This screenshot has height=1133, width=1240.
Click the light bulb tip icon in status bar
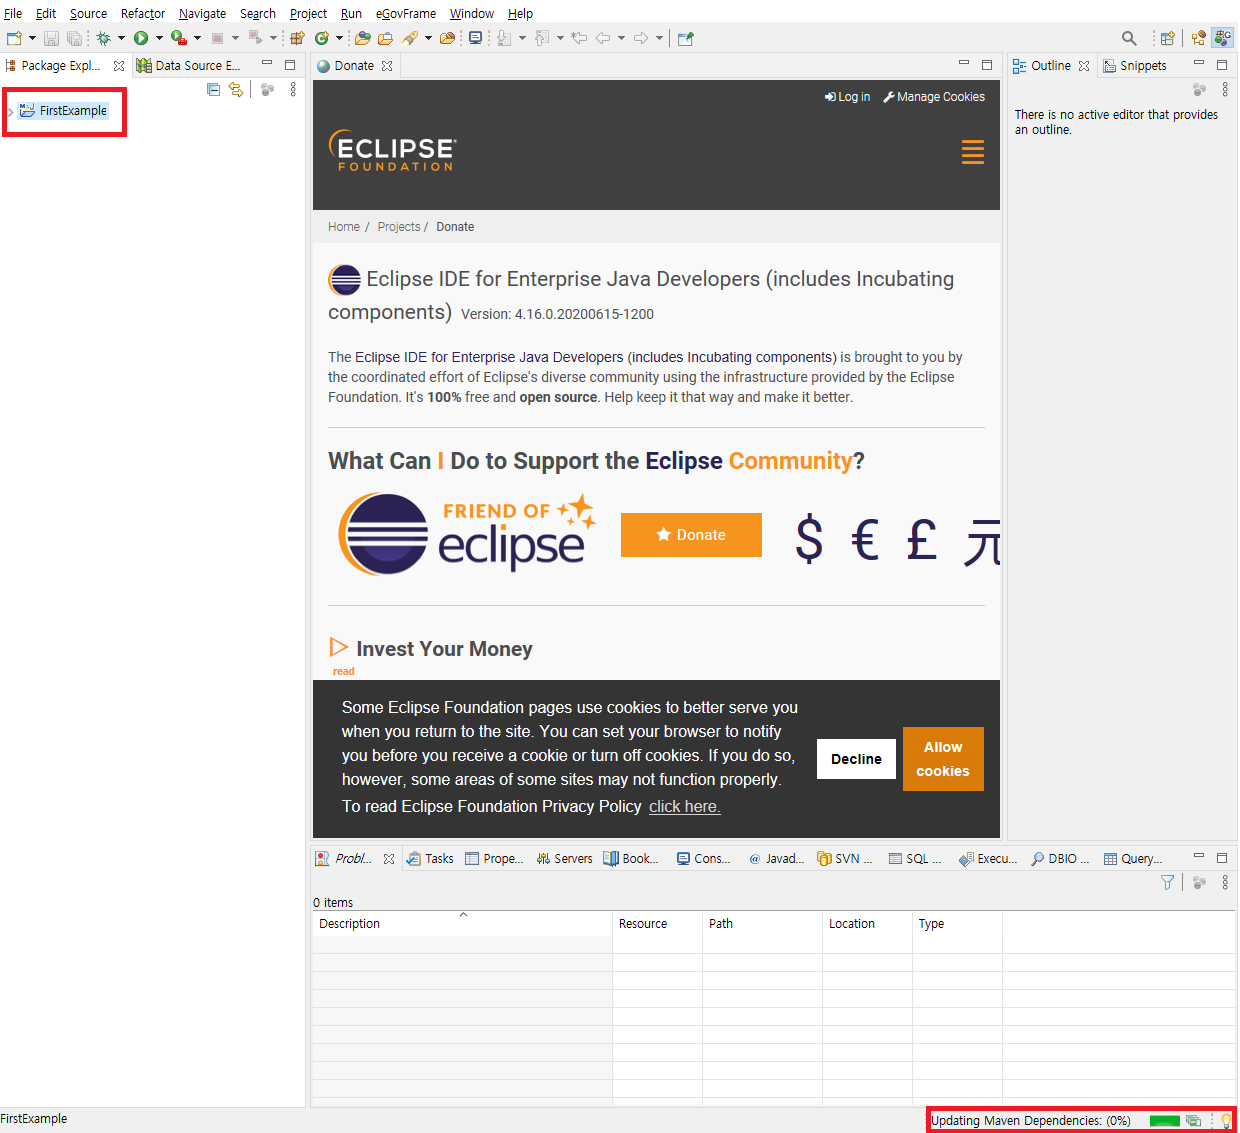pos(1226,1121)
